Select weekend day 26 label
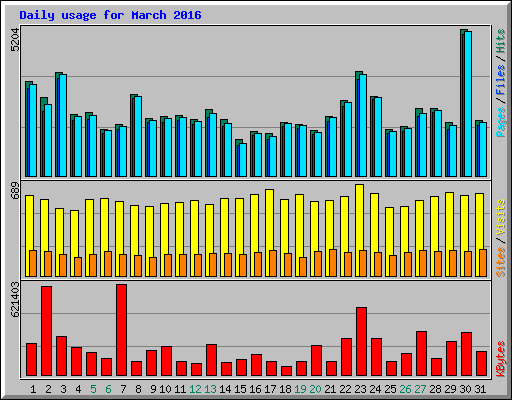This screenshot has height=400, width=512. click(405, 389)
